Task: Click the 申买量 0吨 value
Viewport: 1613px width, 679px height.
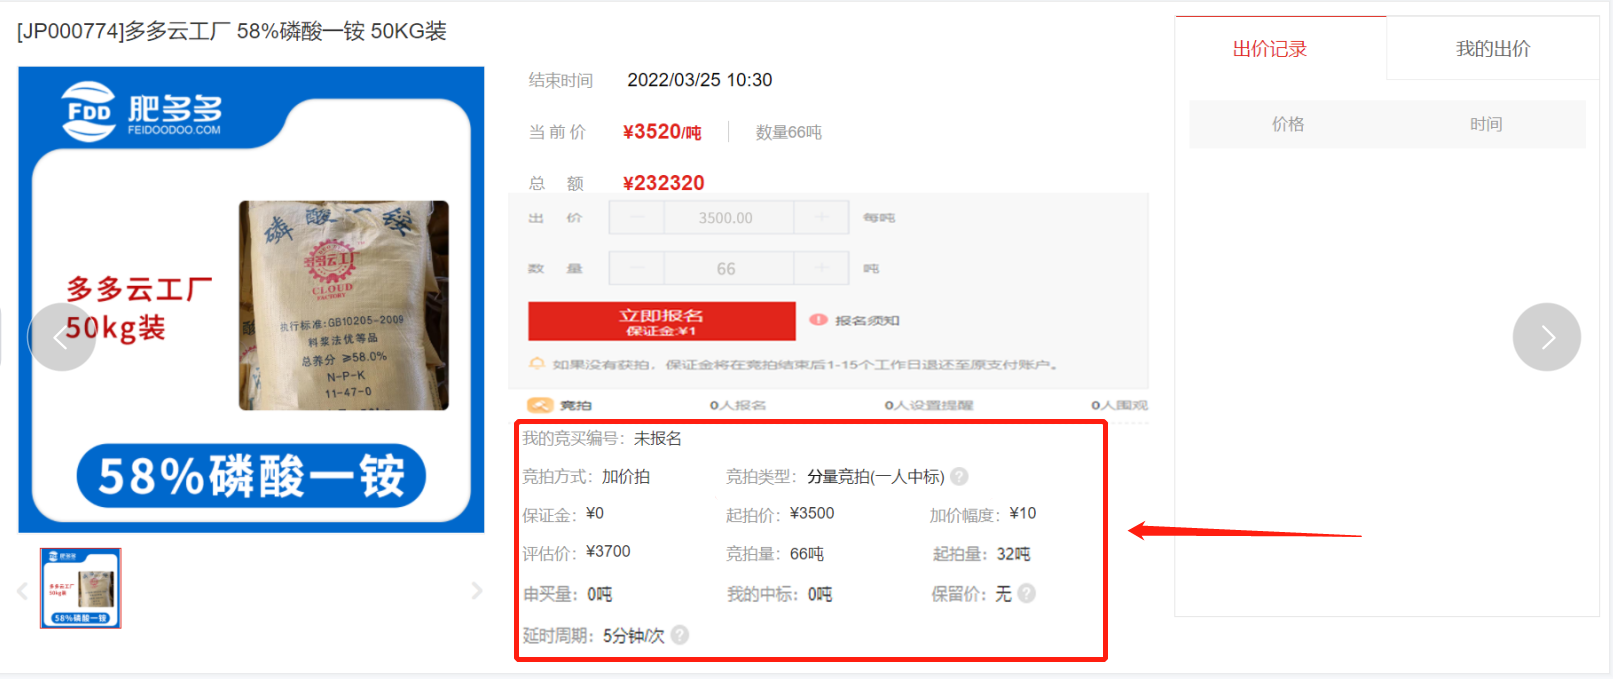Action: pyautogui.click(x=599, y=594)
